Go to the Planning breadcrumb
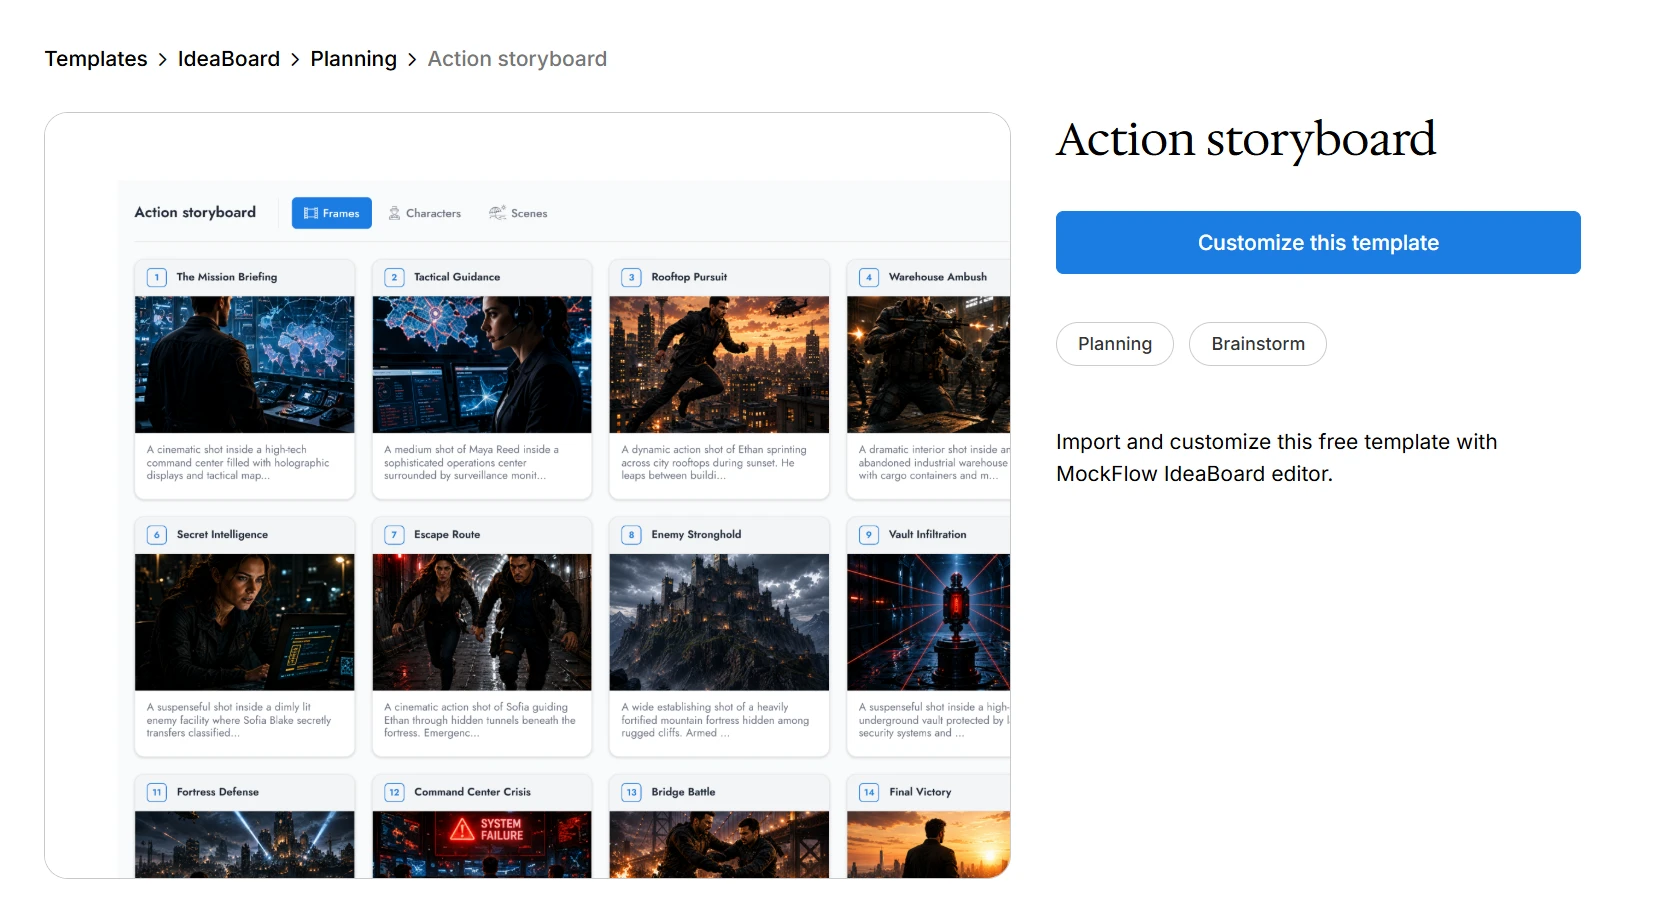 353,59
